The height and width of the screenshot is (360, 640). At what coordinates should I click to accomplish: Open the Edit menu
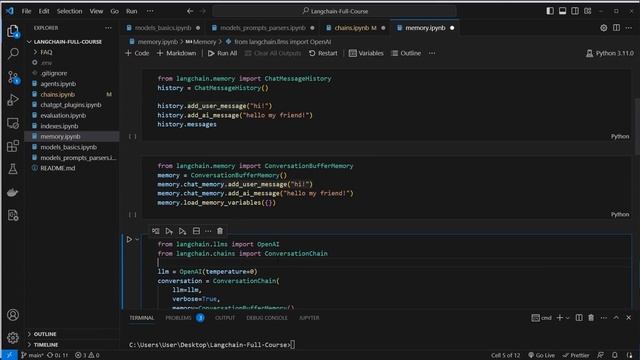pos(44,11)
